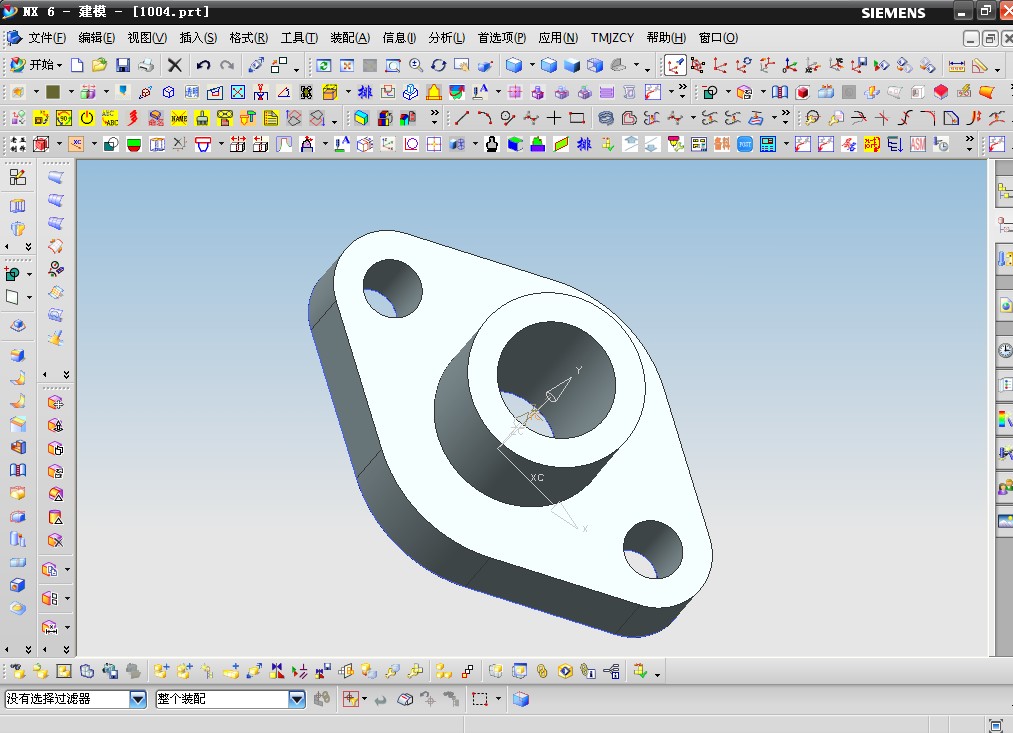Select the Line sketch tool

click(461, 118)
